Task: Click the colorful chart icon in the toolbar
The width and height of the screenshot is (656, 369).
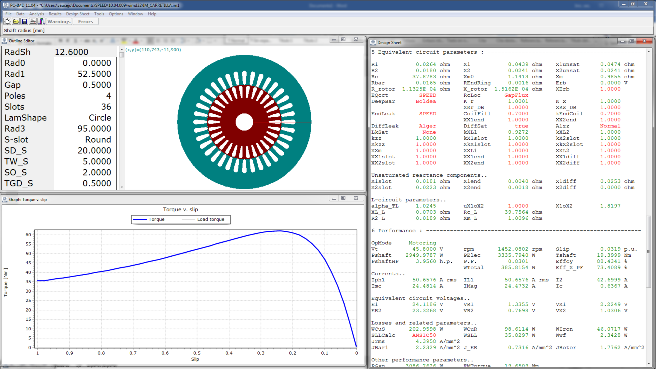Action: tap(41, 21)
